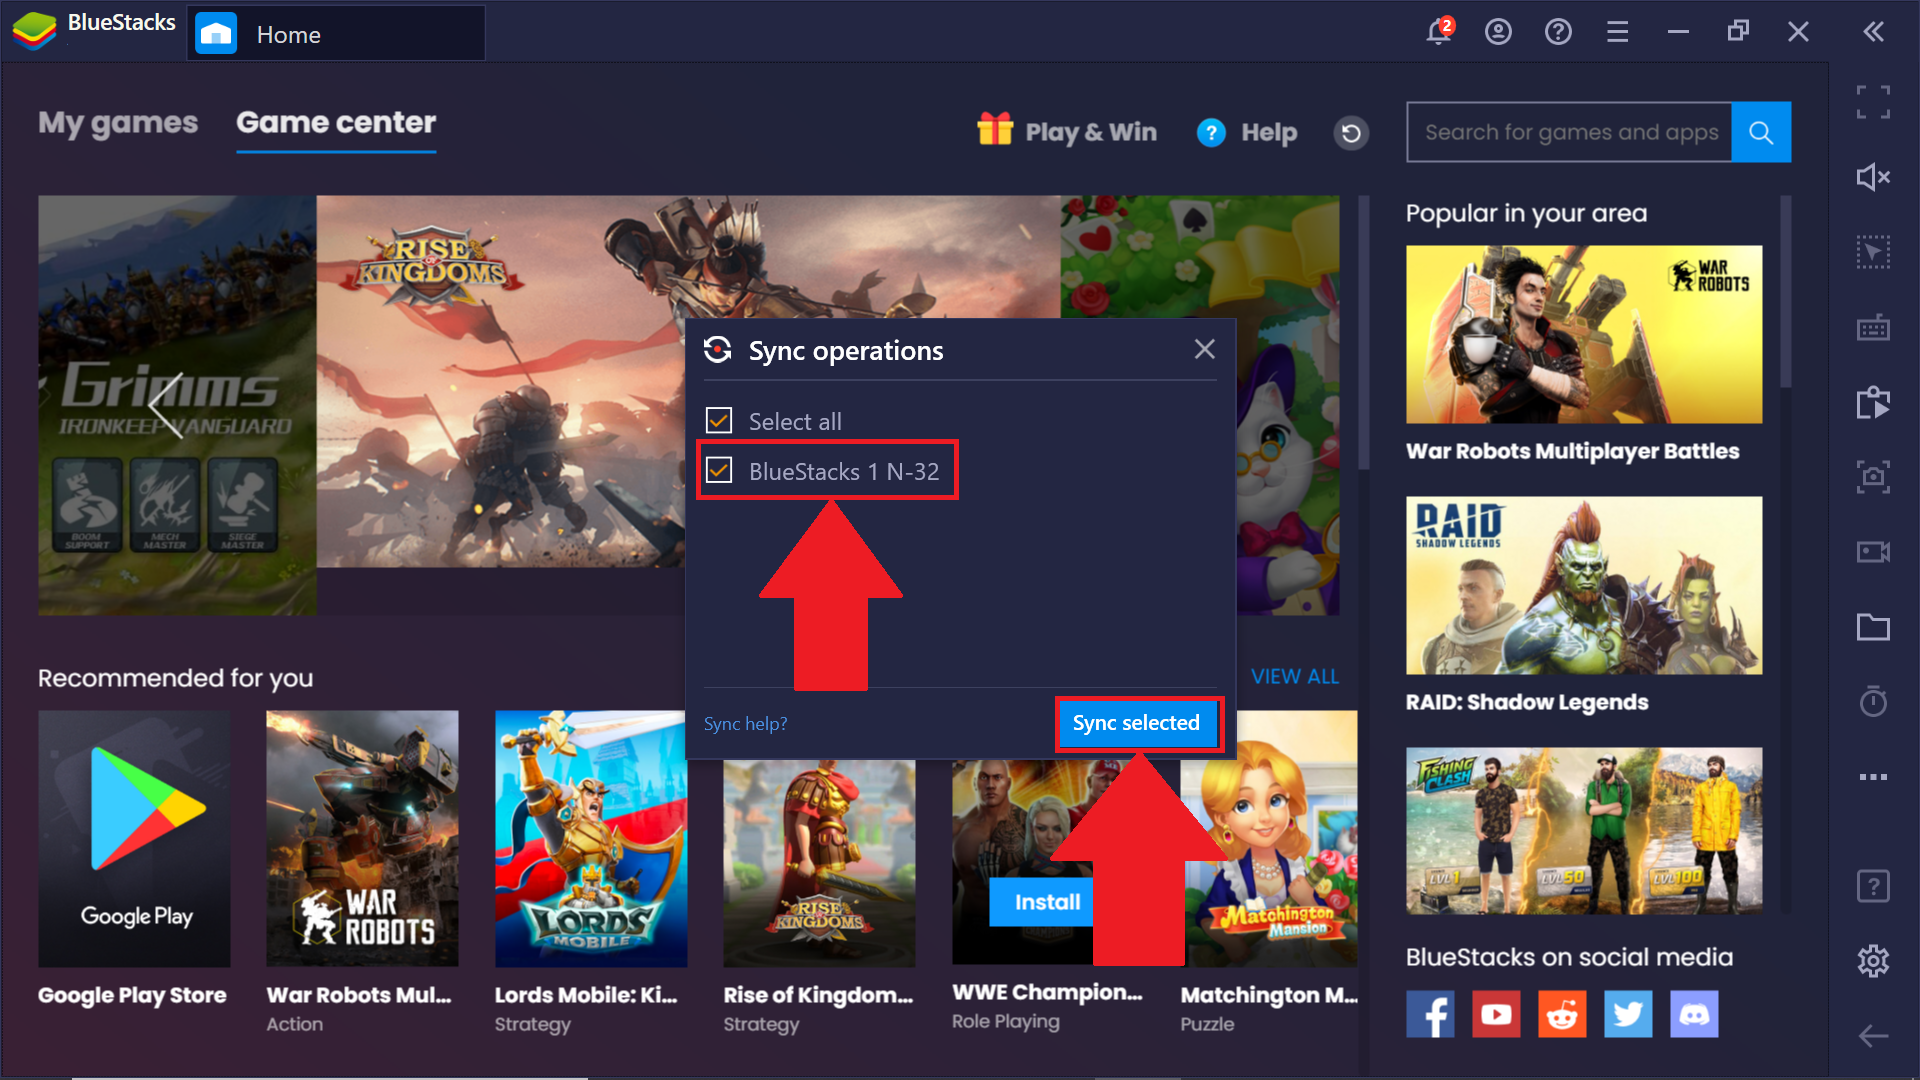Toggle the mouse cursor lock icon
The image size is (1920, 1080).
[1873, 252]
